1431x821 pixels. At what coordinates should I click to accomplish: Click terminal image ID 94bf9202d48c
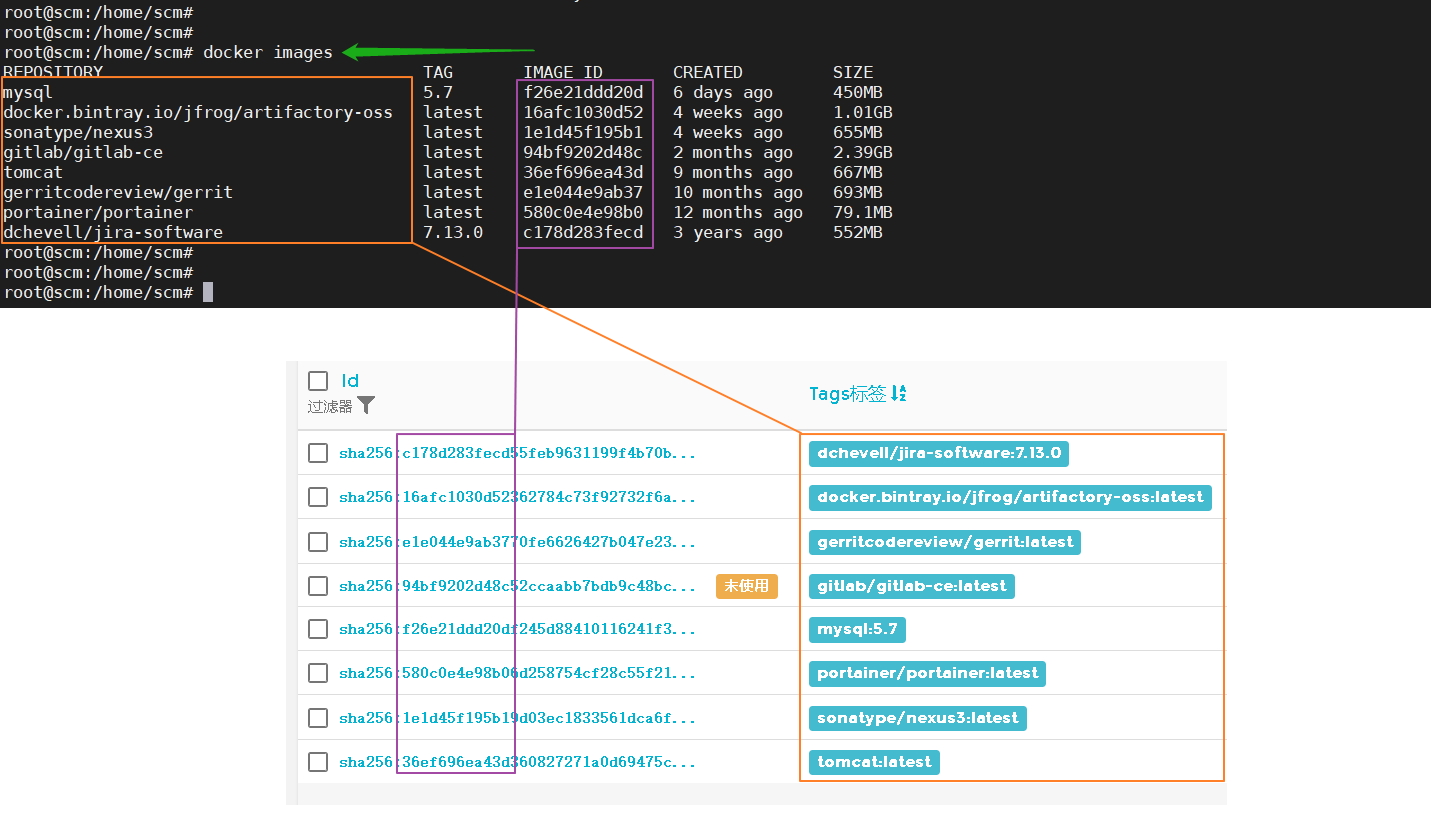coord(583,153)
